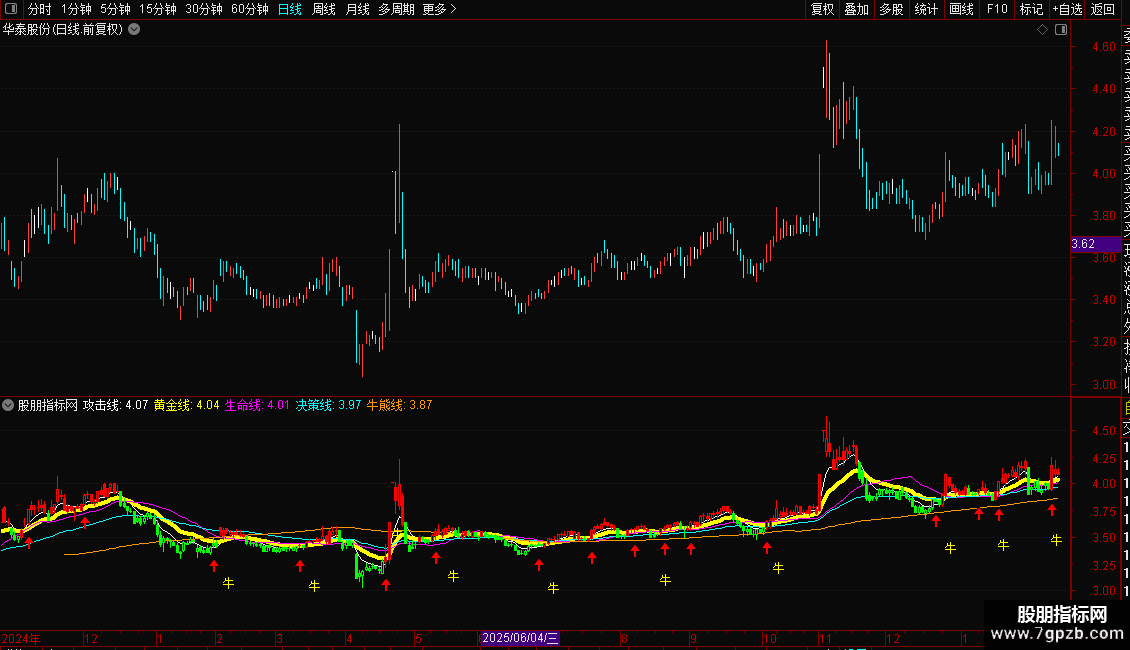This screenshot has height=650, width=1130.
Task: Switch to 分时 intraday chart
Action: tap(40, 9)
